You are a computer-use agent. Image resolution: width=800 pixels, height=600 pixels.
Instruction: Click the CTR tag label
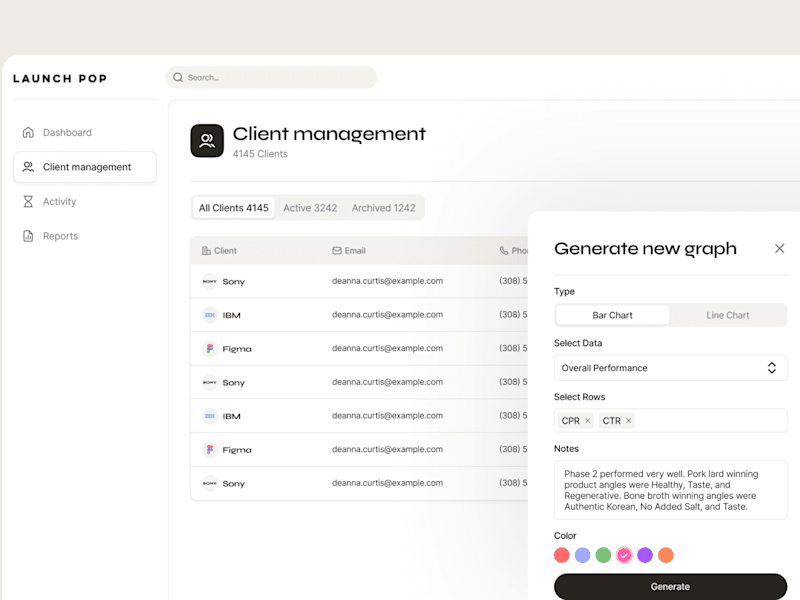click(611, 420)
